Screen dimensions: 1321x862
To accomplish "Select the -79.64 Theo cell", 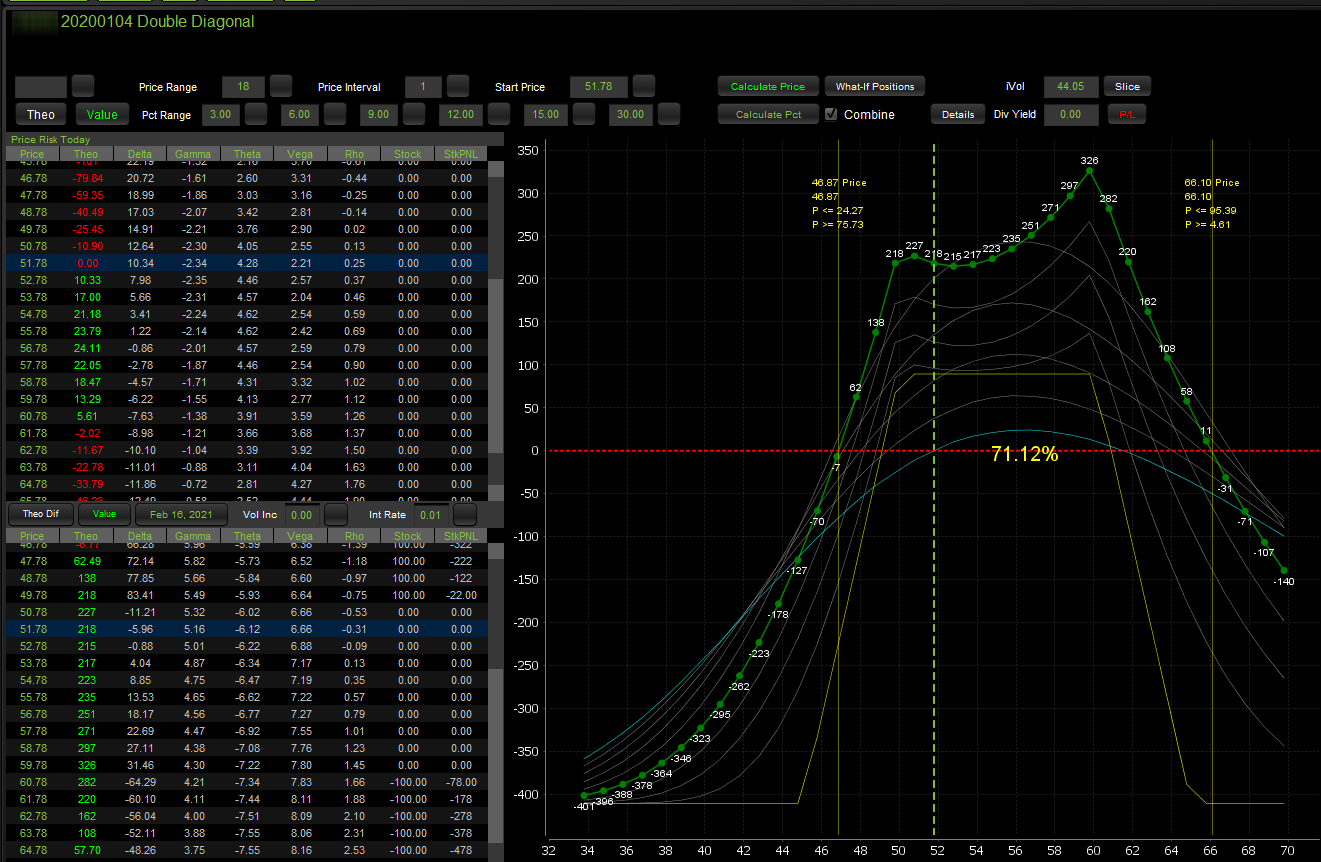I will pyautogui.click(x=86, y=178).
